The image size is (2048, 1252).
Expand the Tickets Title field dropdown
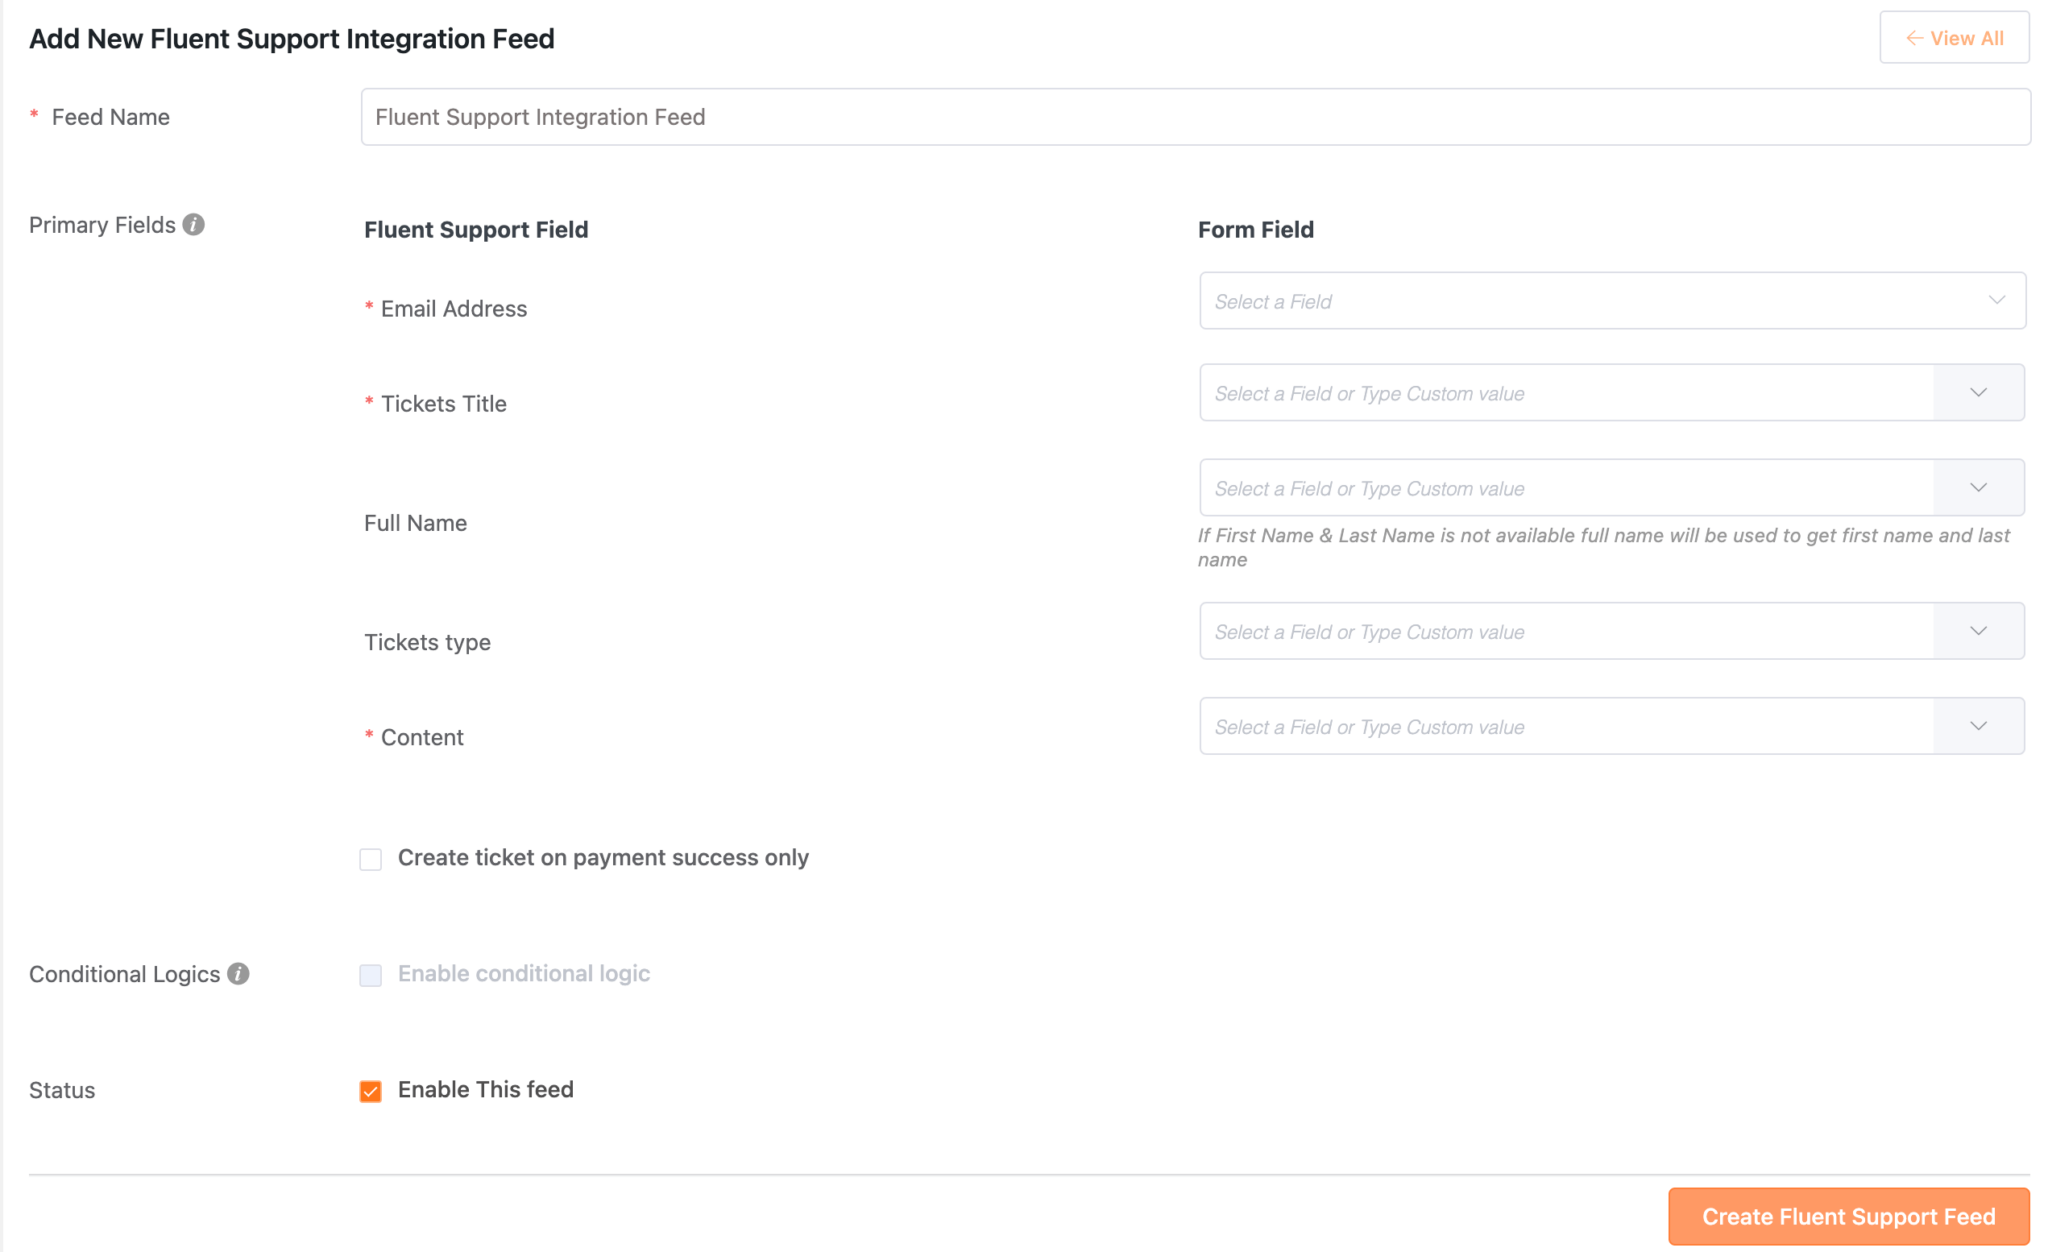[1977, 392]
